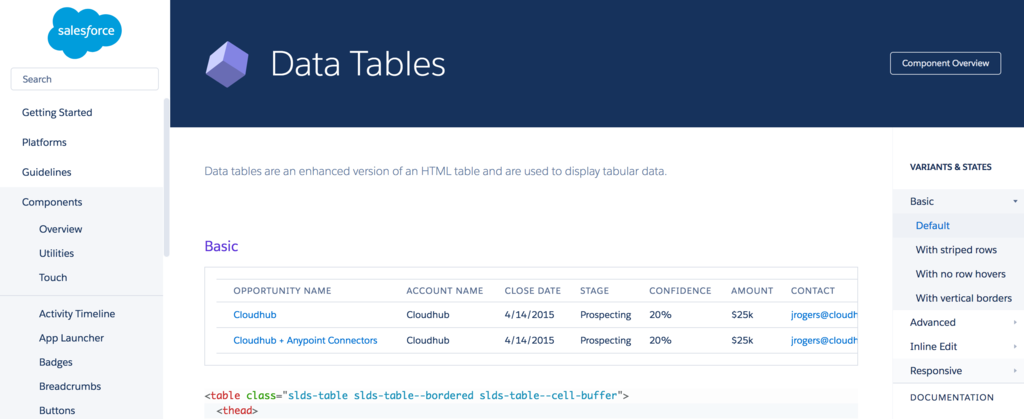Viewport: 1024px width, 419px height.
Task: Click the table class code line
Action: click(417, 396)
